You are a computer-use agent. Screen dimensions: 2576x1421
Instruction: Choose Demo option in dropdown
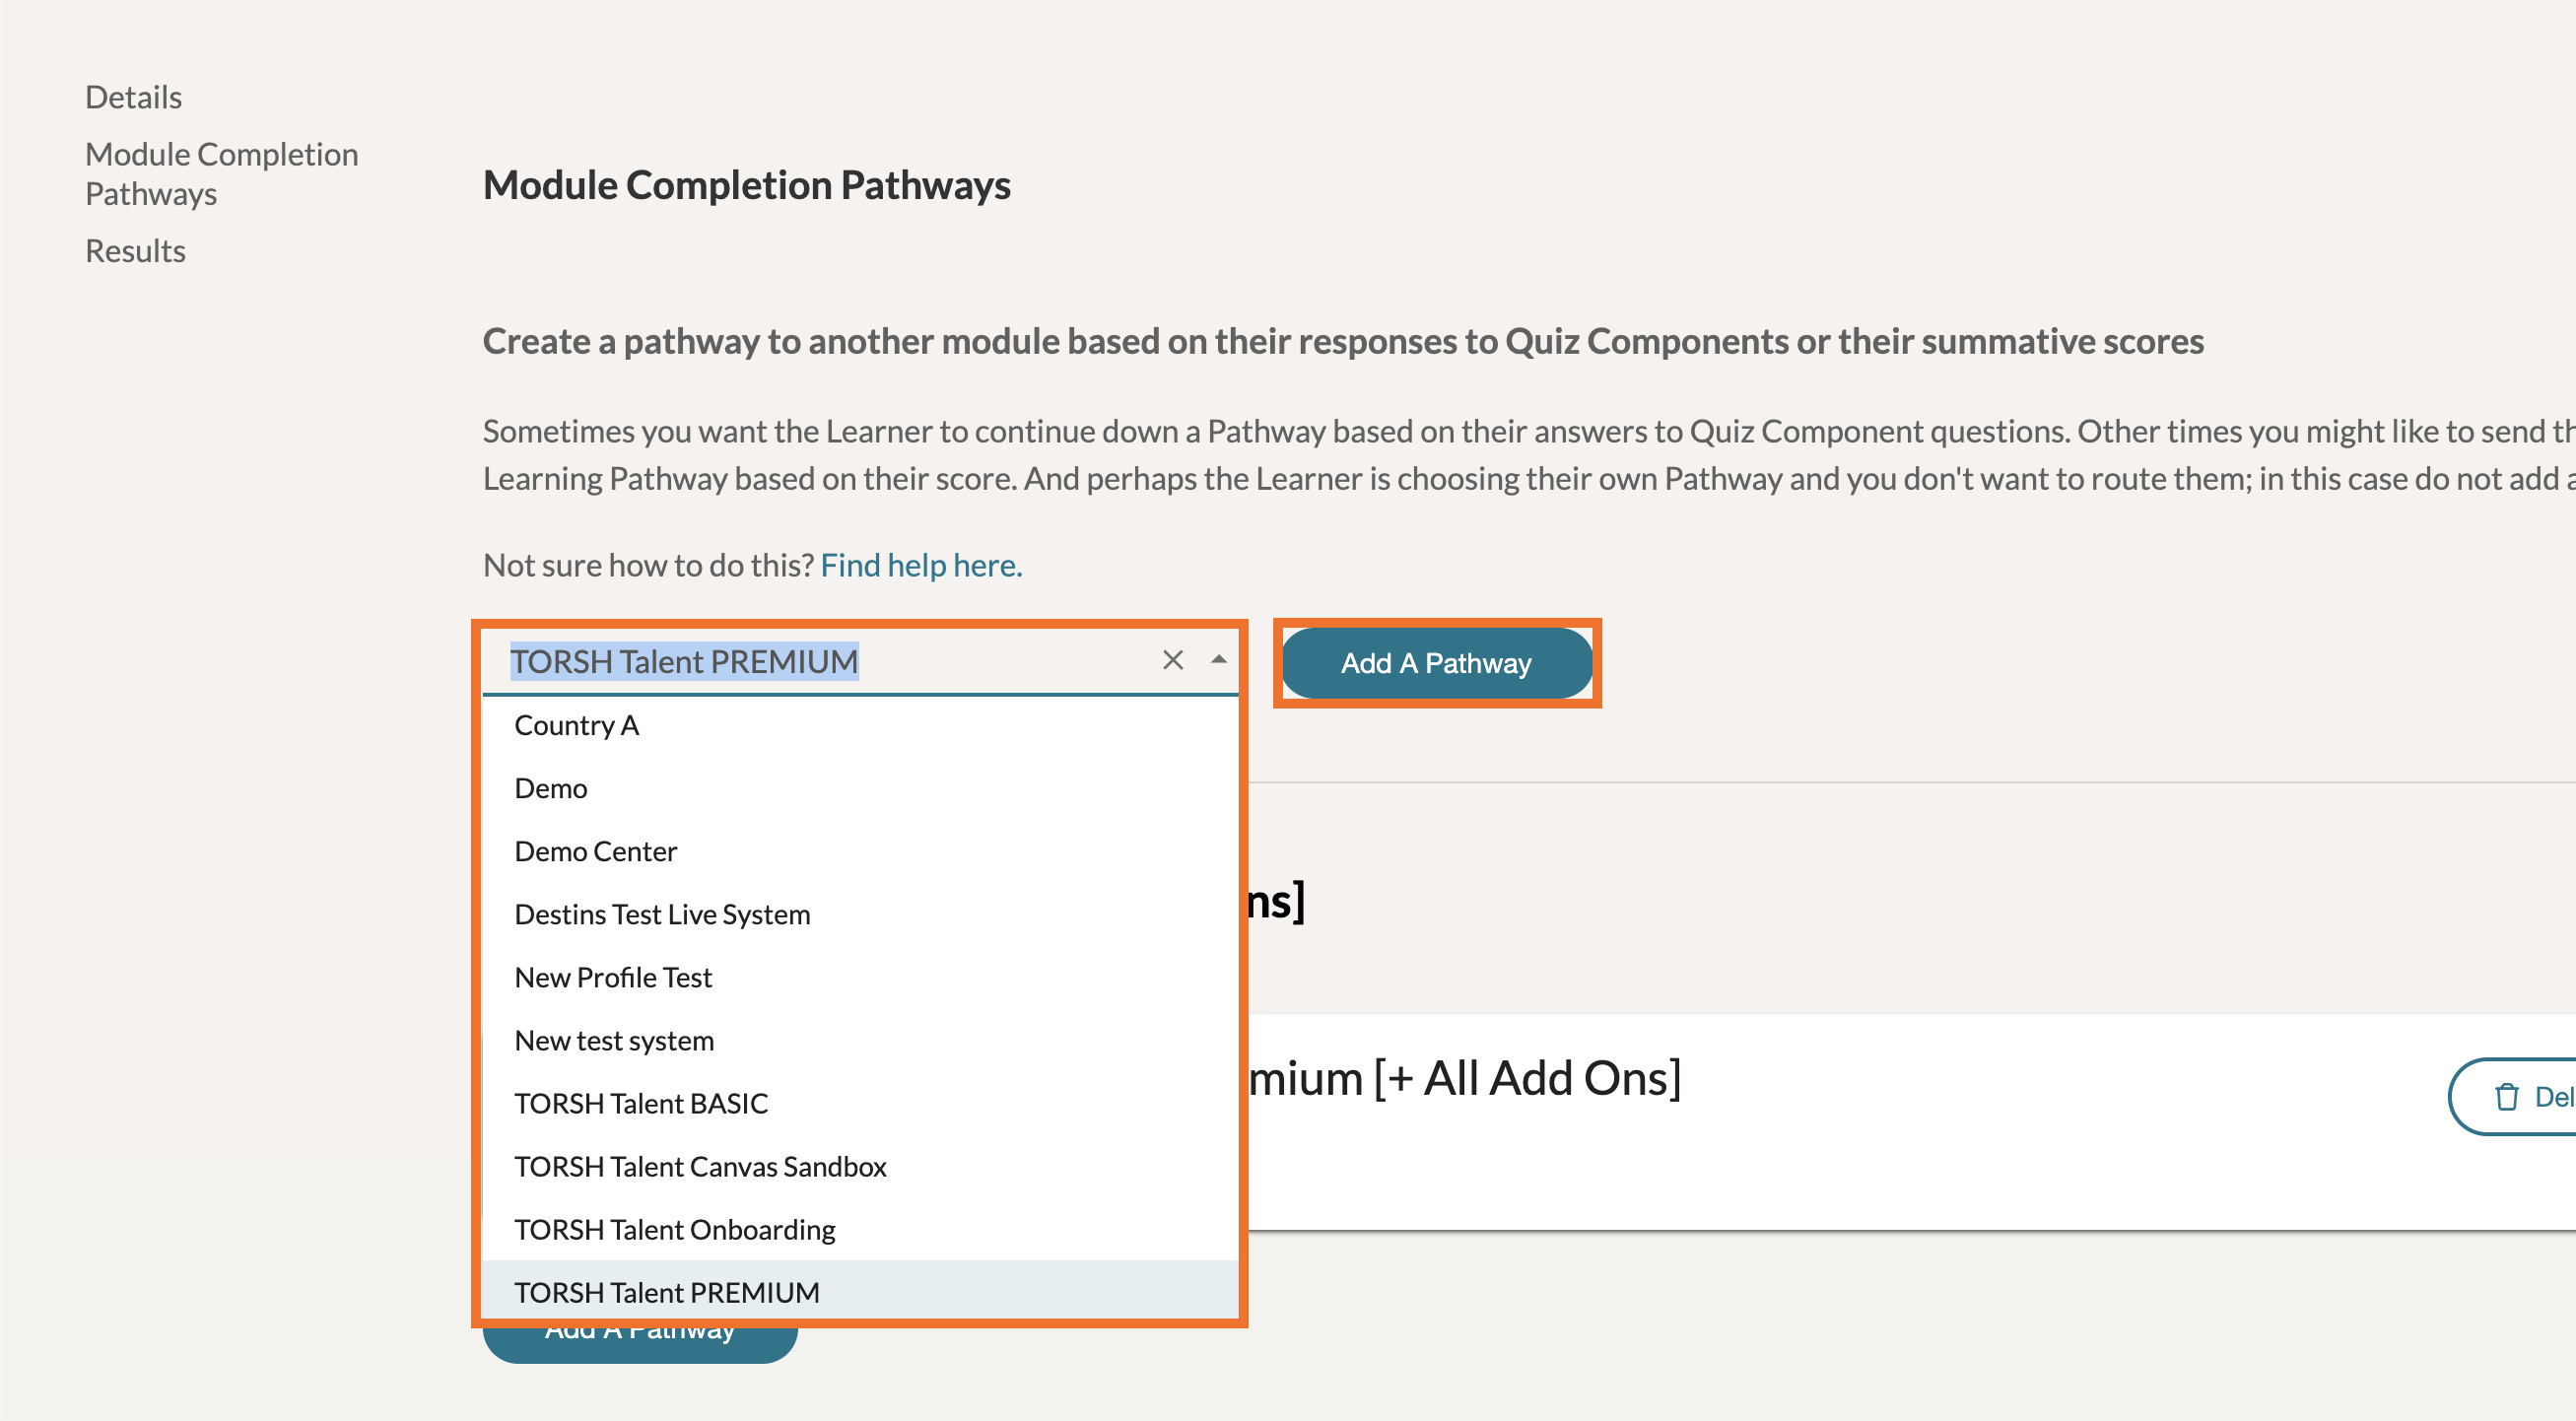click(x=550, y=788)
